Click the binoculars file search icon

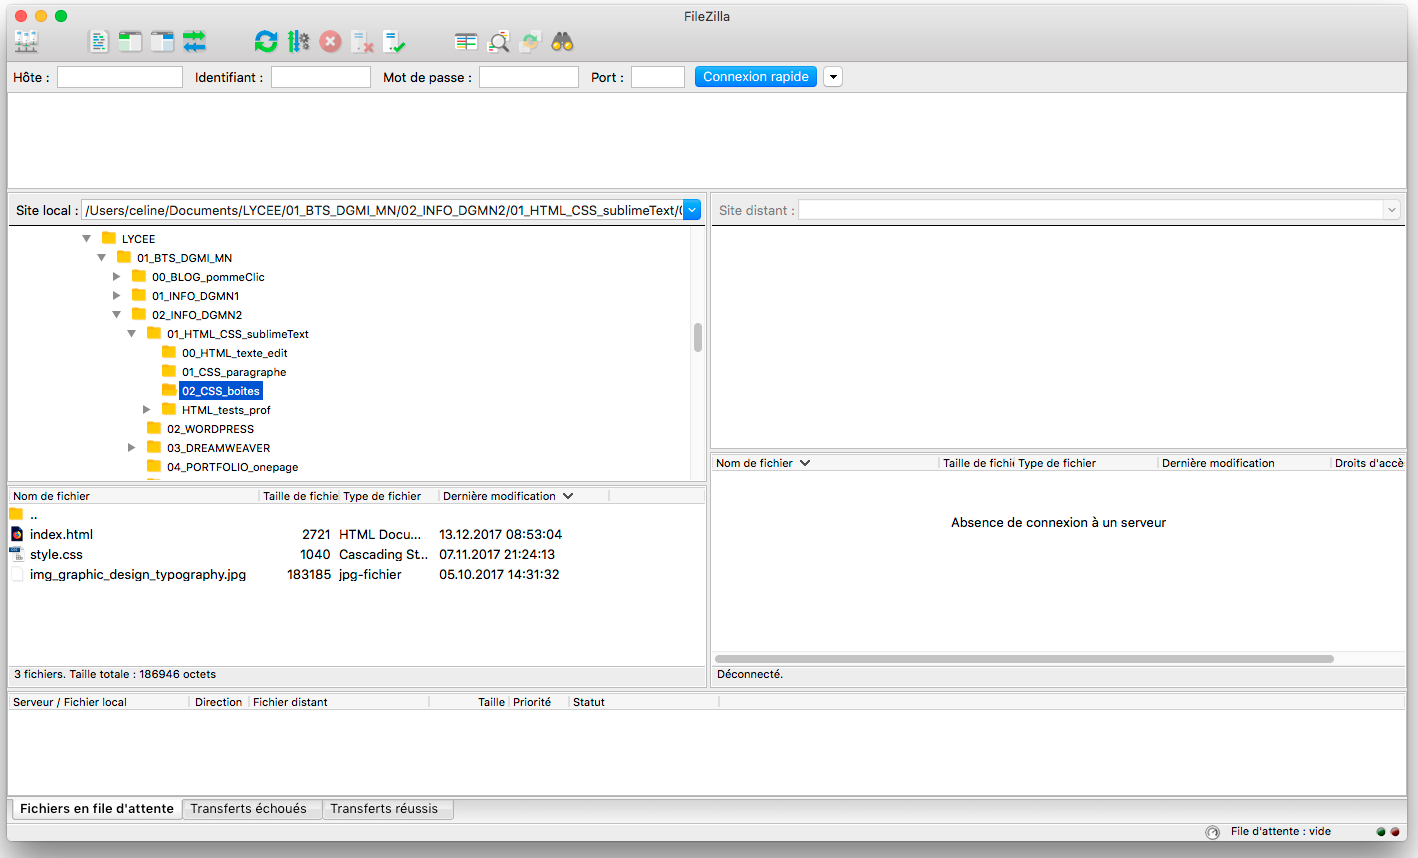point(562,41)
